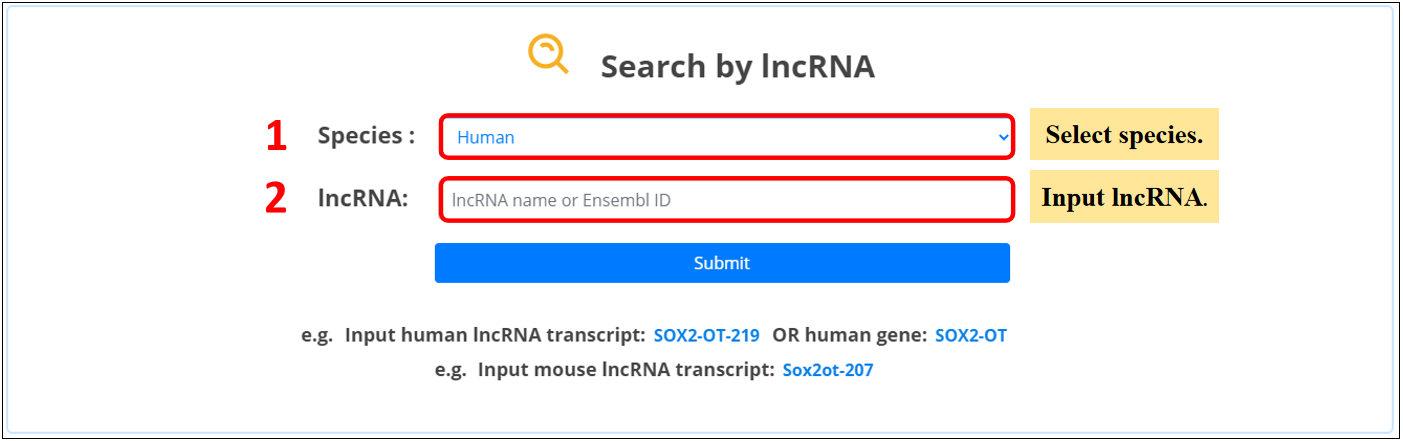Viewport: 1403px width, 441px height.
Task: Open the SOX2-OT-219 example transcript link
Action: 706,336
